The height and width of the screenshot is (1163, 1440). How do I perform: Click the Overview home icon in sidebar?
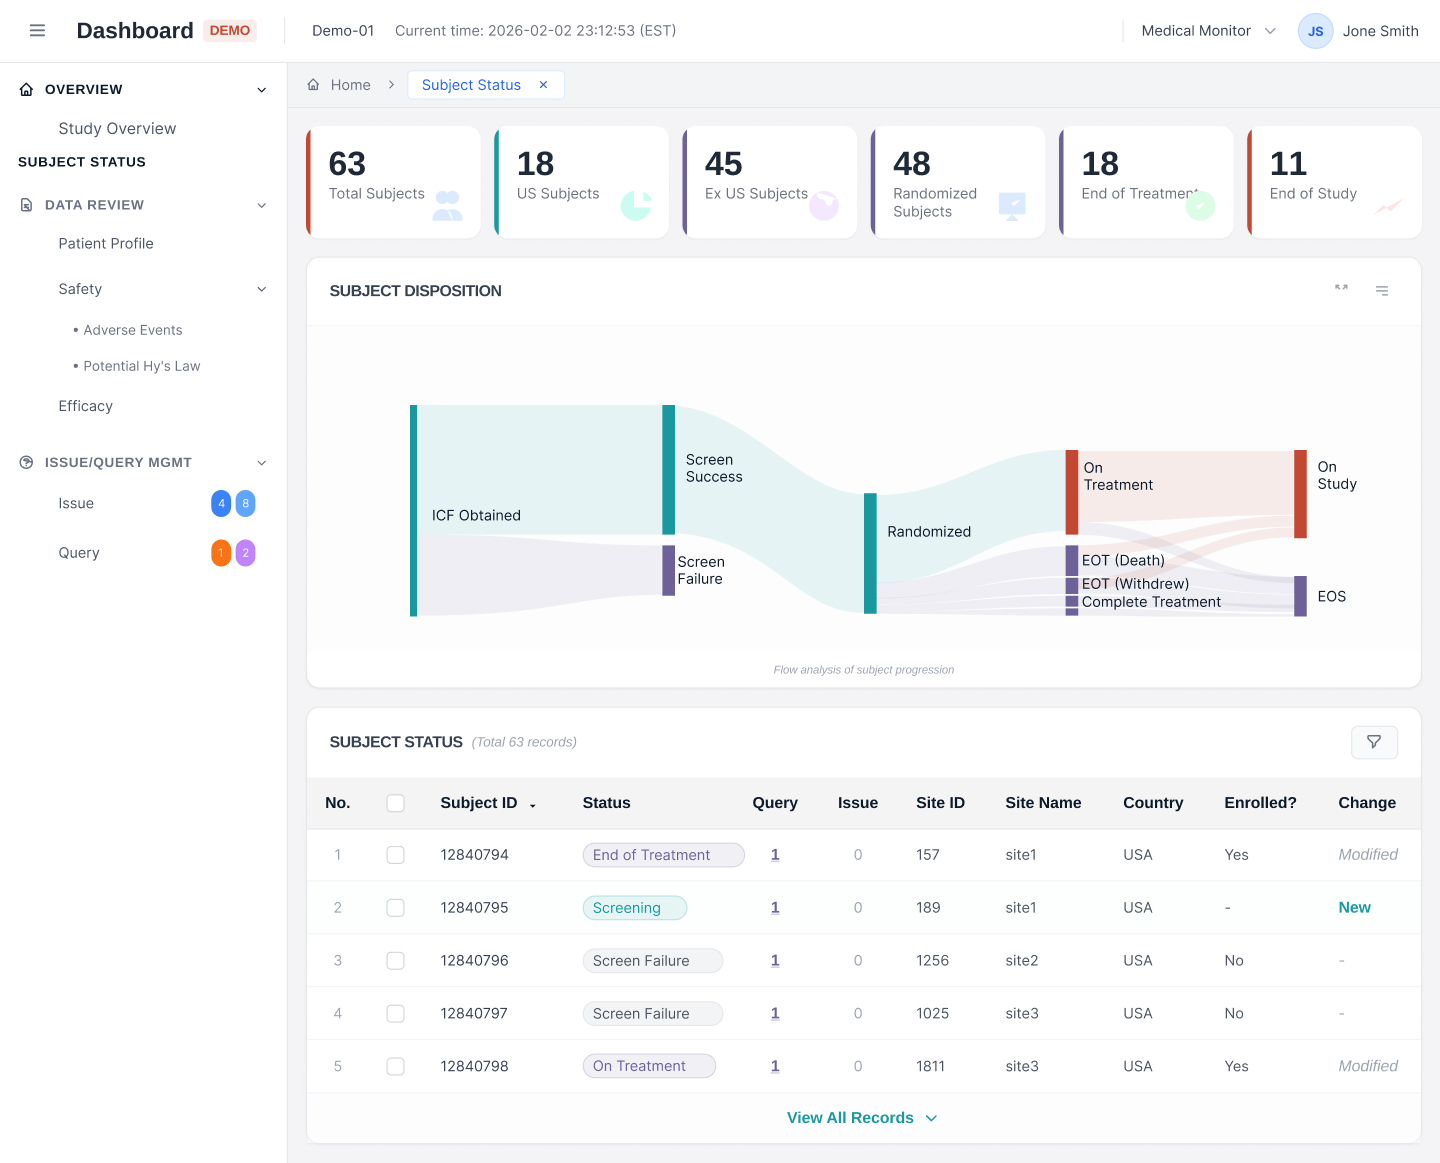25,89
